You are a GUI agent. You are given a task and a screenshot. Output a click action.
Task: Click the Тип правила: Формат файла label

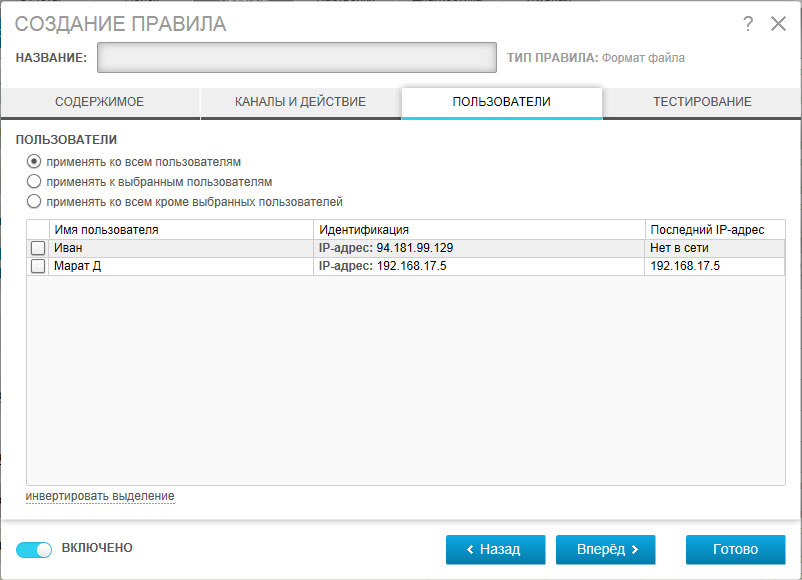pos(596,58)
